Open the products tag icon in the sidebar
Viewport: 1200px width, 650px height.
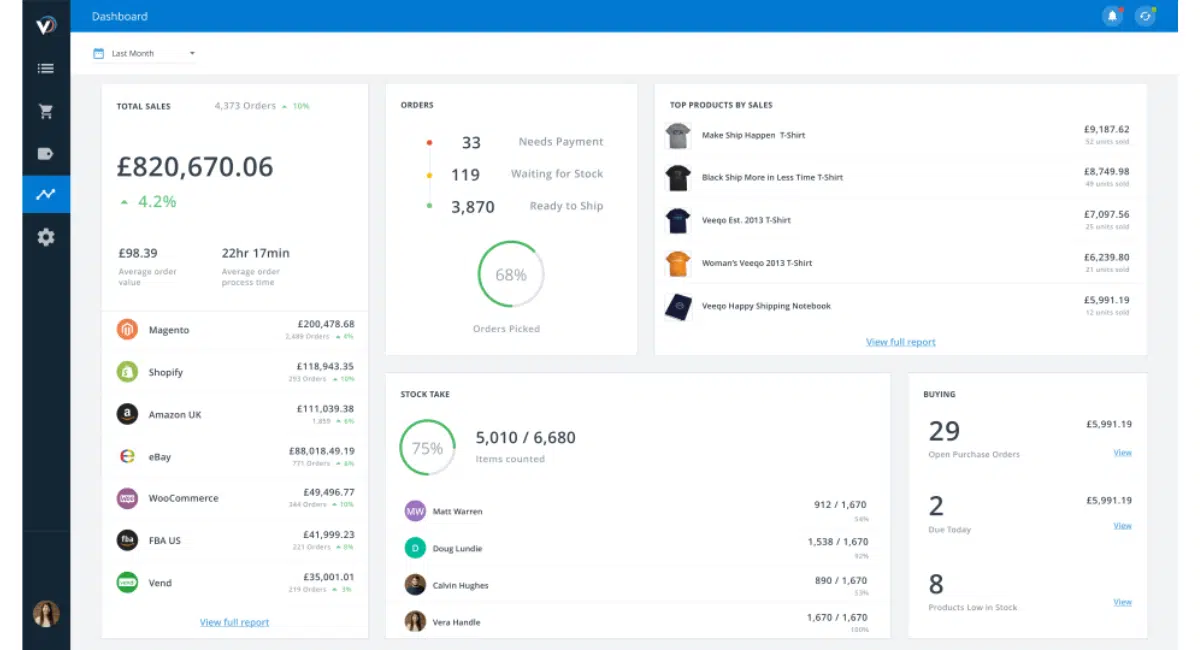click(x=45, y=154)
